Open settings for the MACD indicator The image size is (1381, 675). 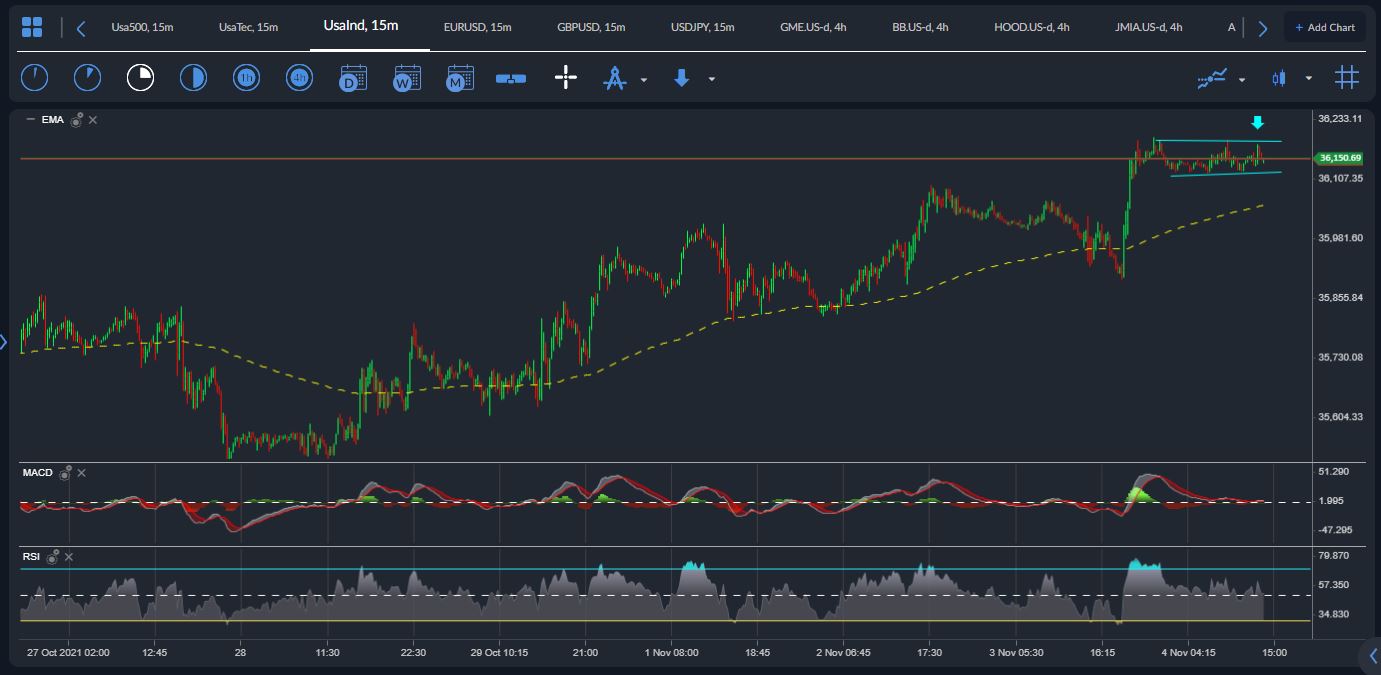[x=65, y=474]
